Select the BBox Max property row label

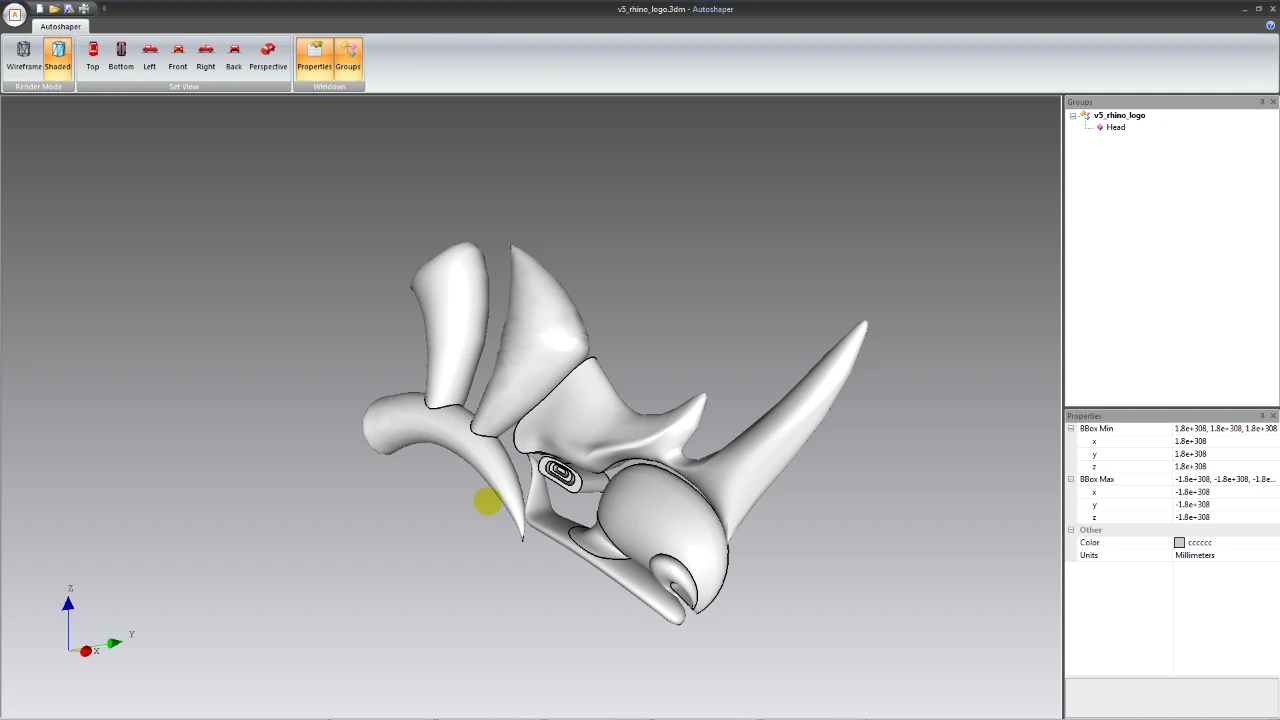pos(1097,479)
